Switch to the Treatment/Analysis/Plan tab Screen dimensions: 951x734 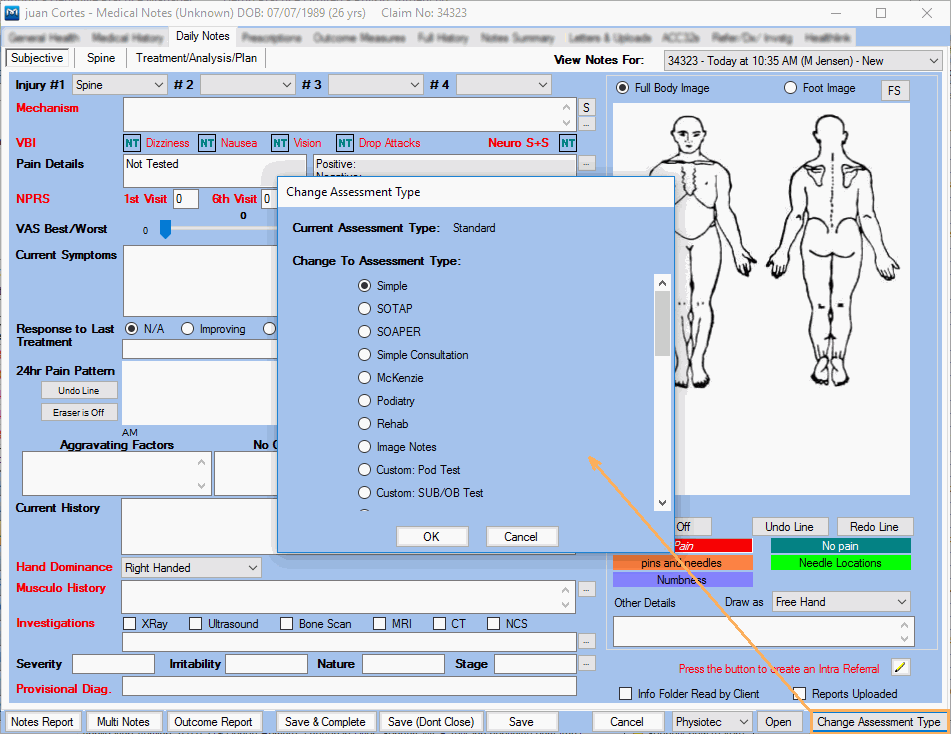(196, 58)
